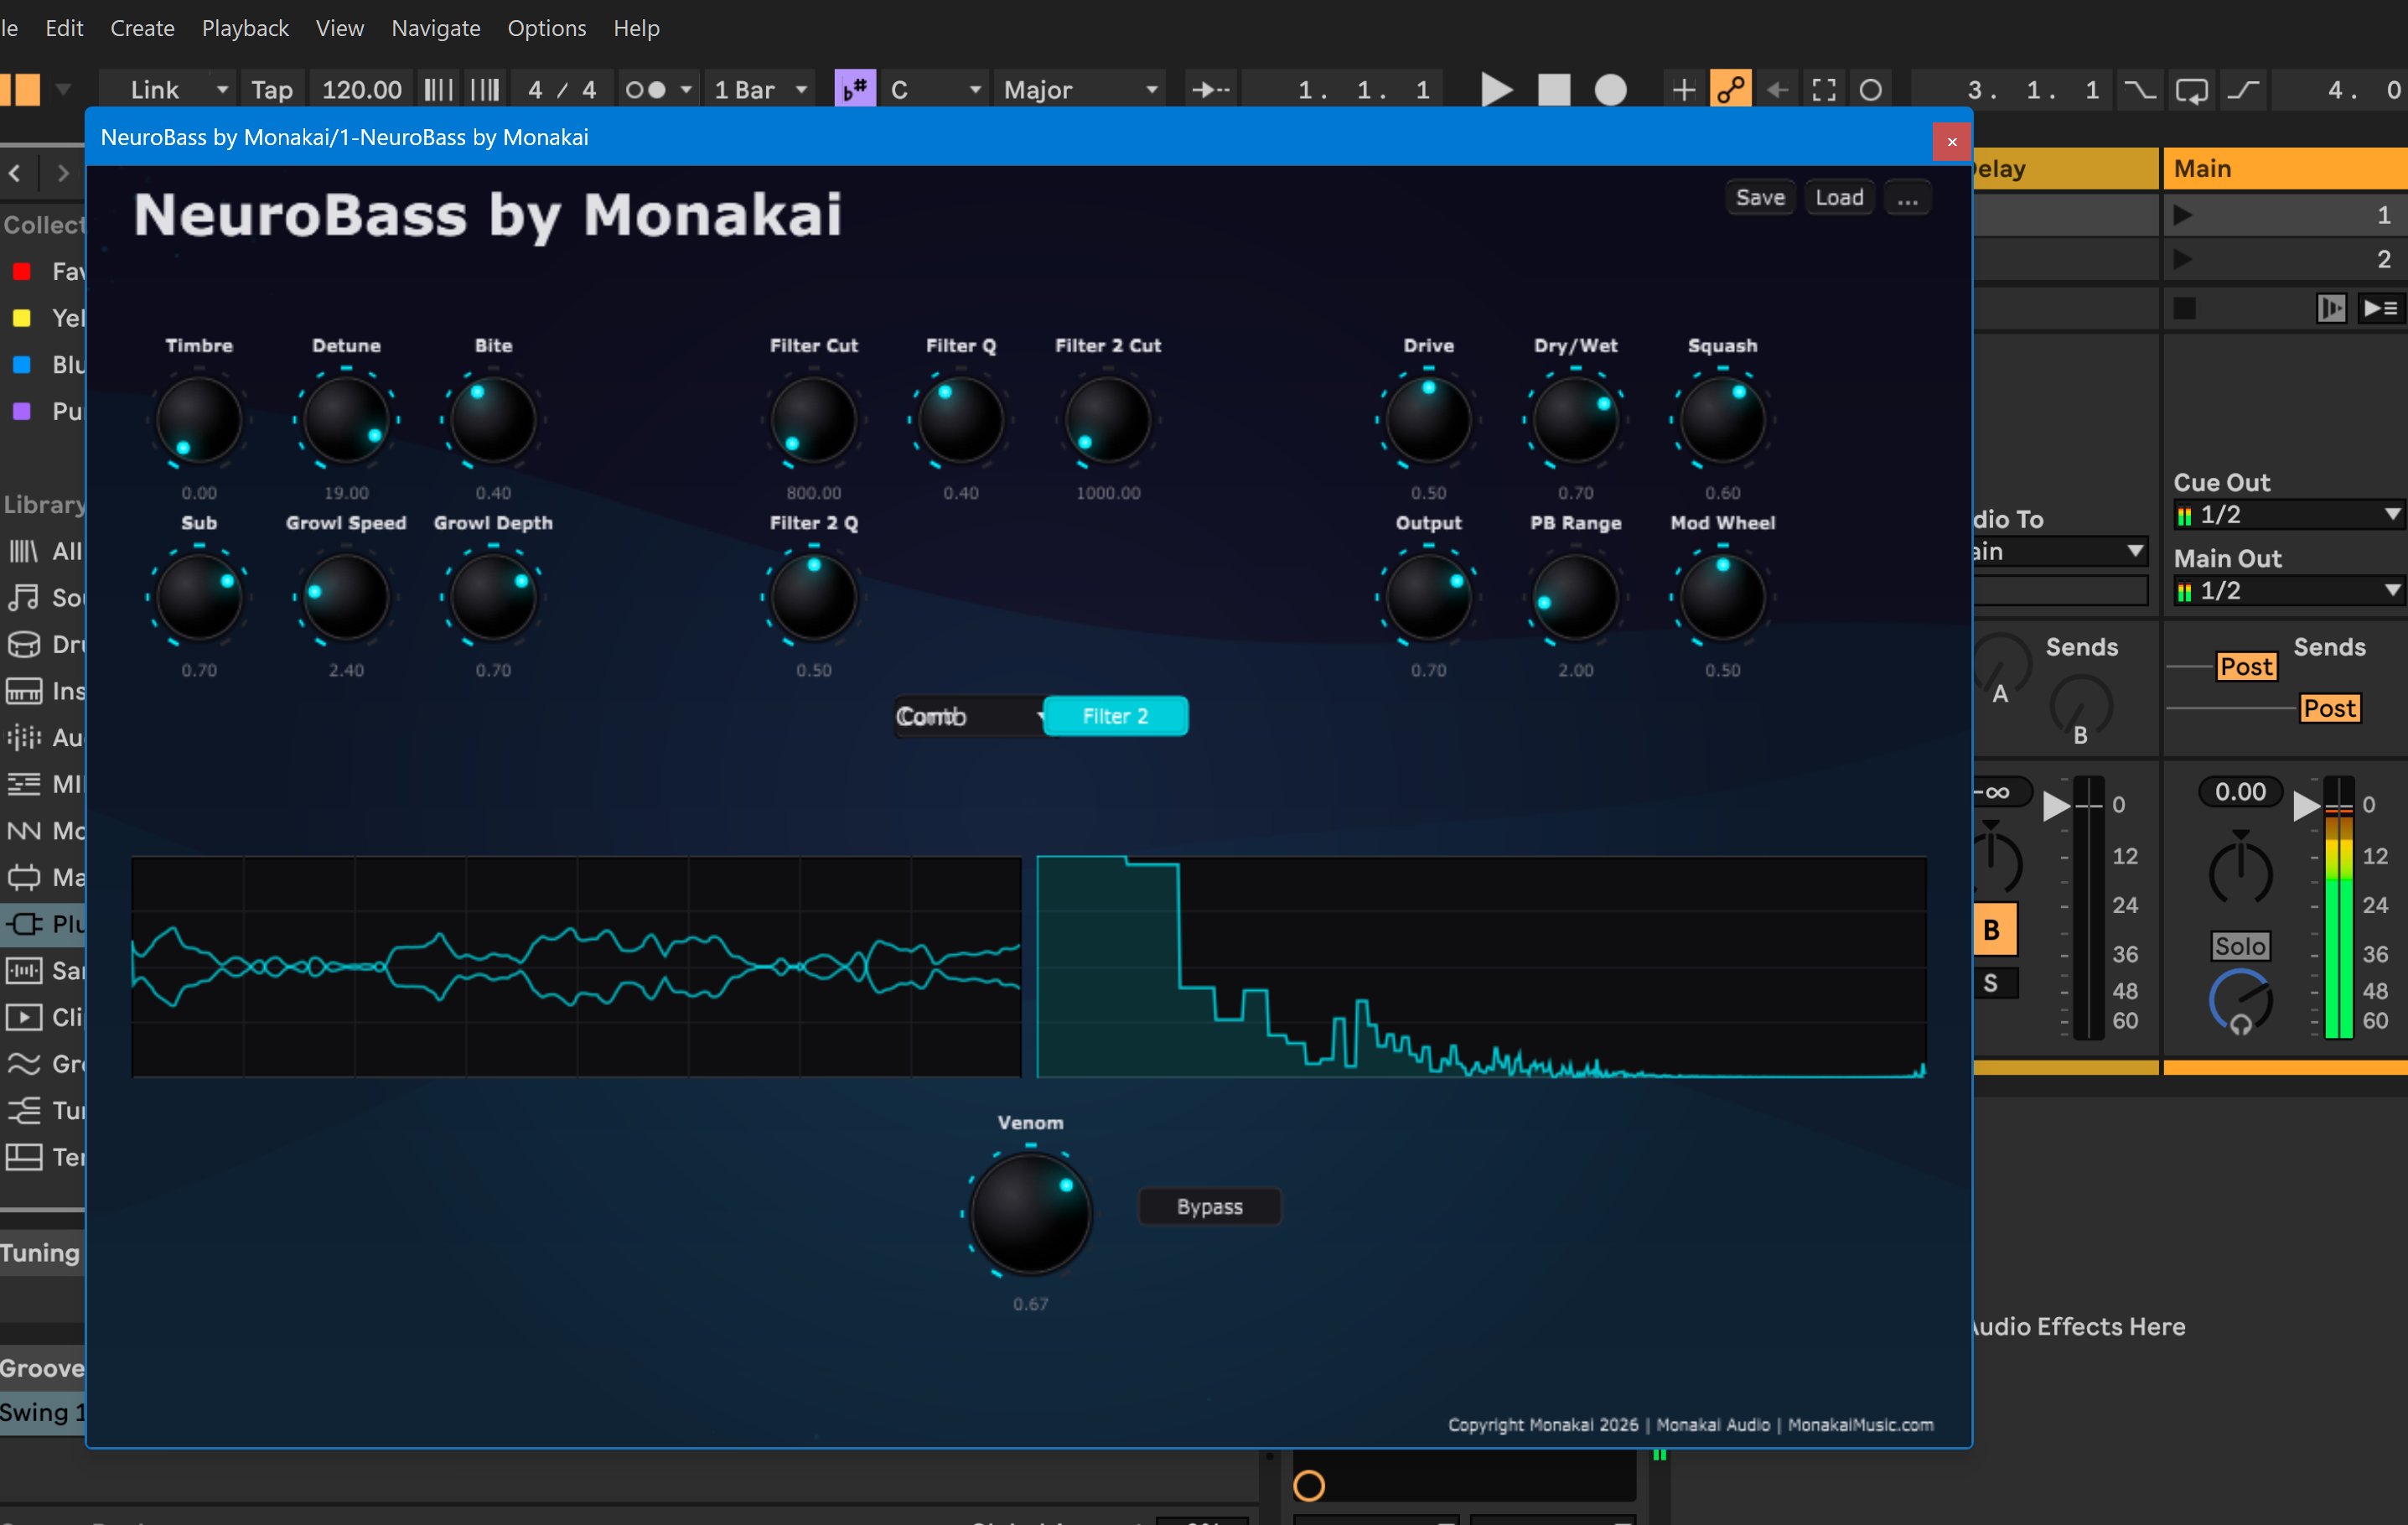Click the Drive knob

click(x=1428, y=419)
